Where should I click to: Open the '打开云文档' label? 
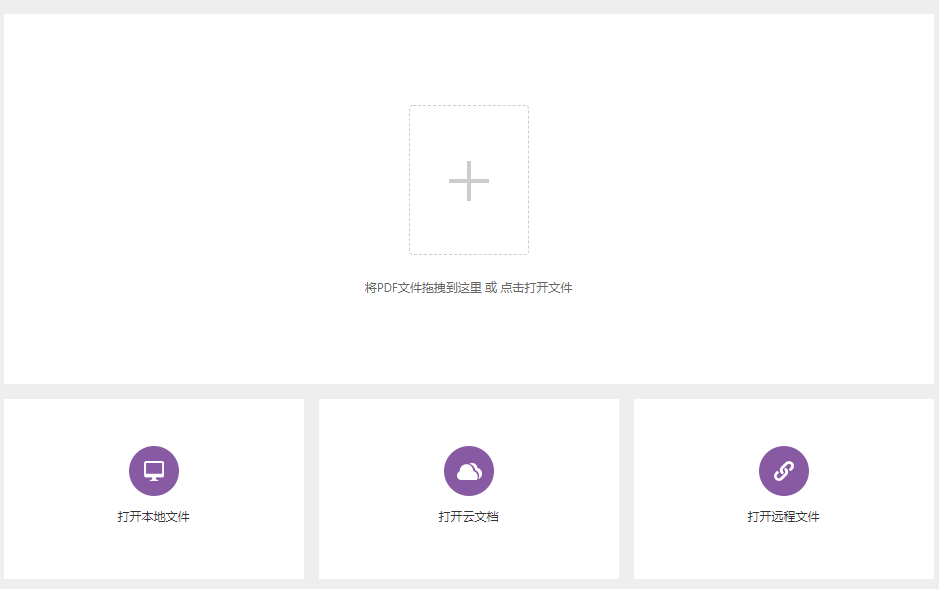469,517
